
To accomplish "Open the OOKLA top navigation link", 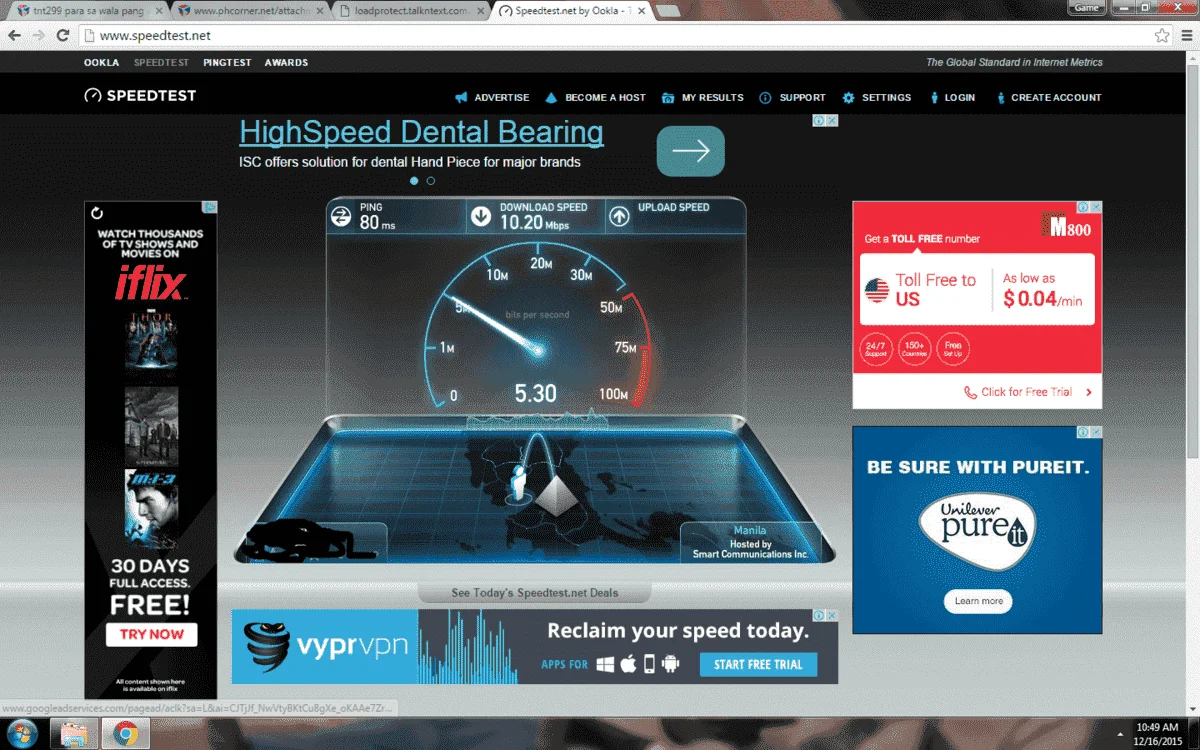I will (x=101, y=62).
